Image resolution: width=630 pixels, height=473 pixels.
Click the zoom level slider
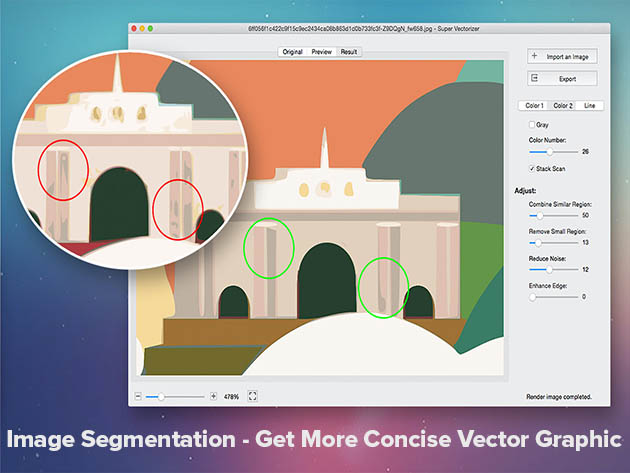pos(162,397)
